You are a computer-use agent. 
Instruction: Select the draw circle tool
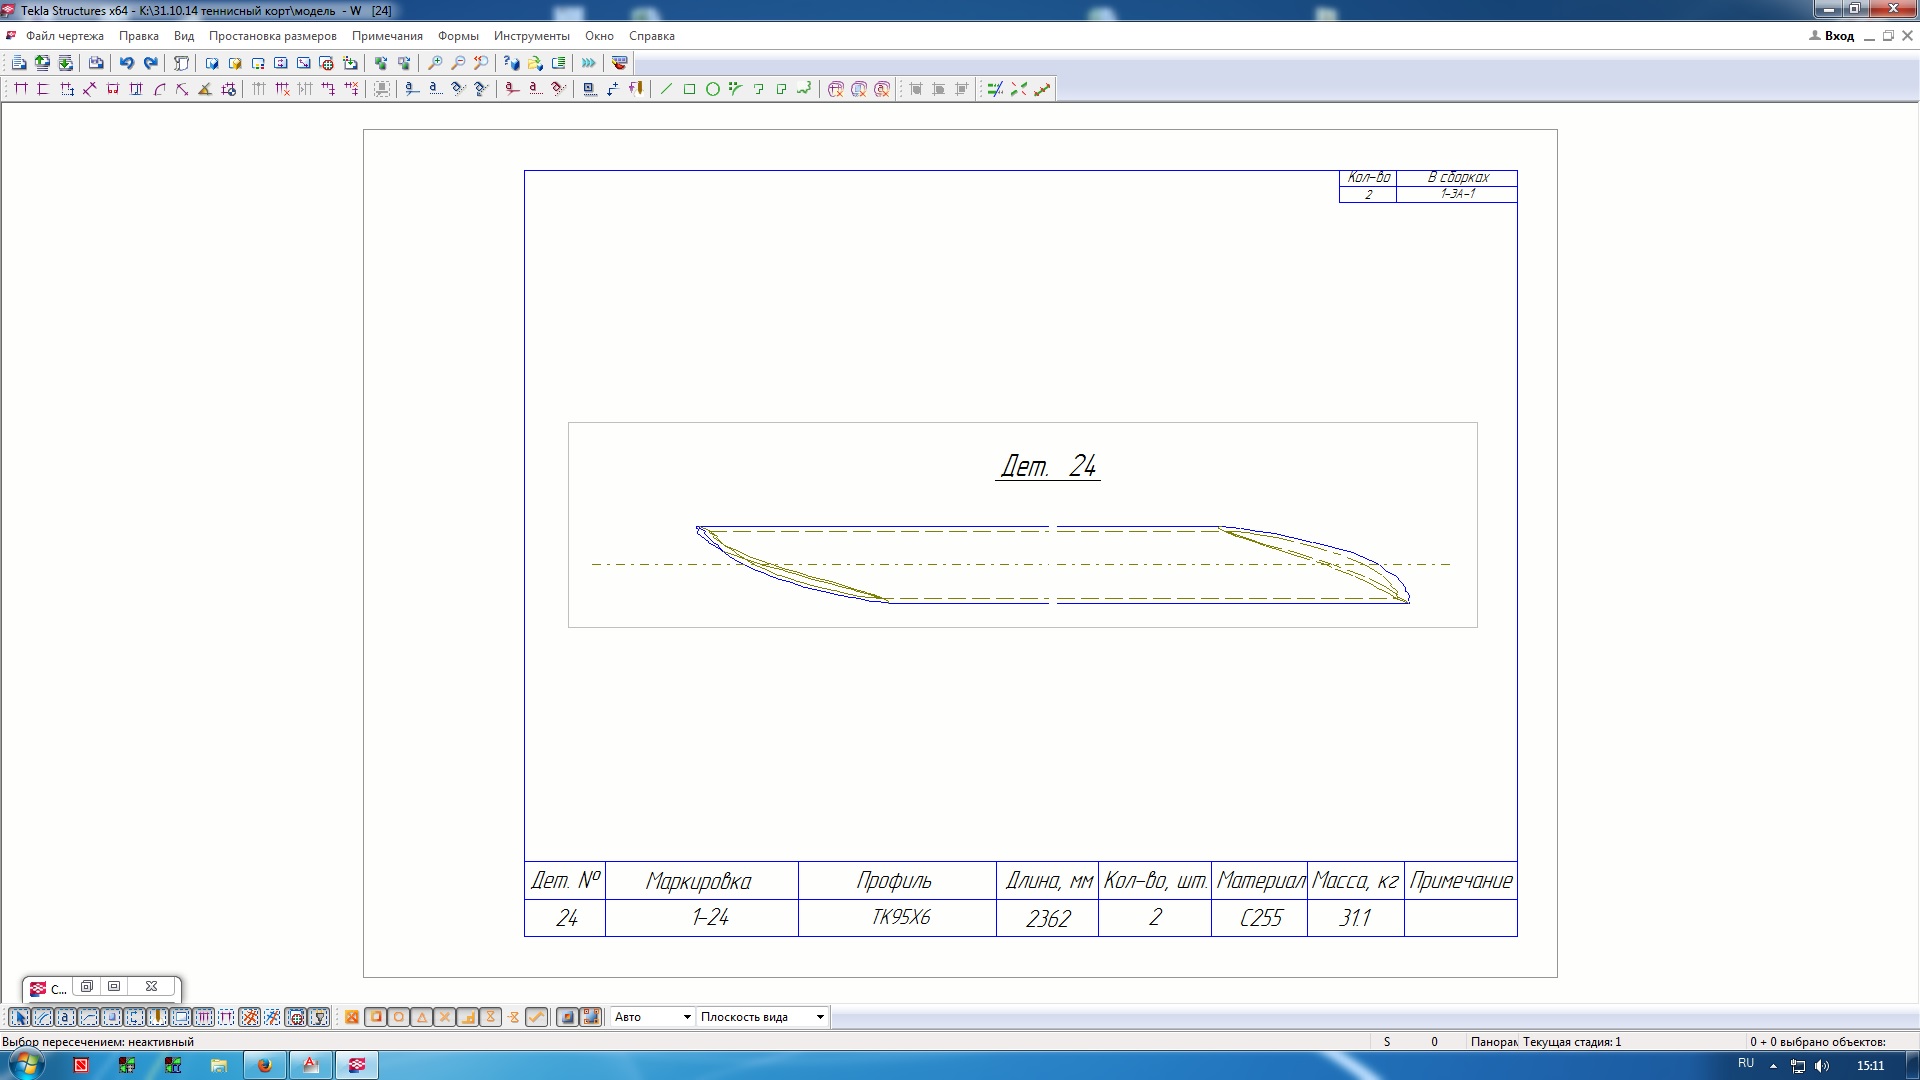click(712, 89)
